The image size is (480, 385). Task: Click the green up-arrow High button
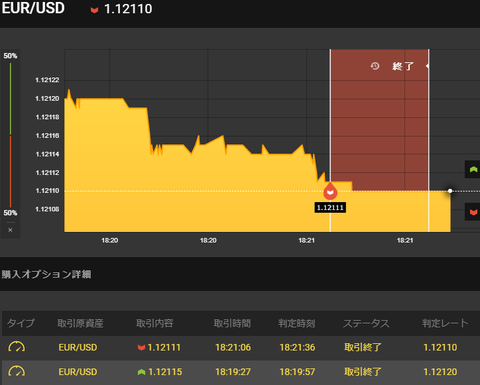(473, 169)
